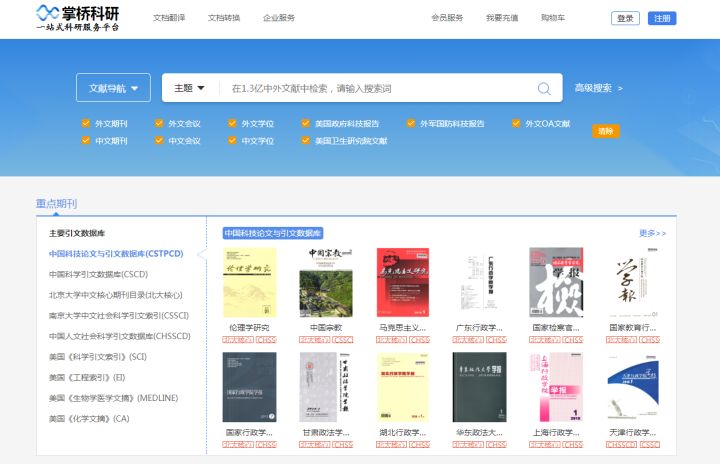The width and height of the screenshot is (720, 464).
Task: Click the blue 中国科技论文与引文数据库 heading tag
Action: point(273,233)
